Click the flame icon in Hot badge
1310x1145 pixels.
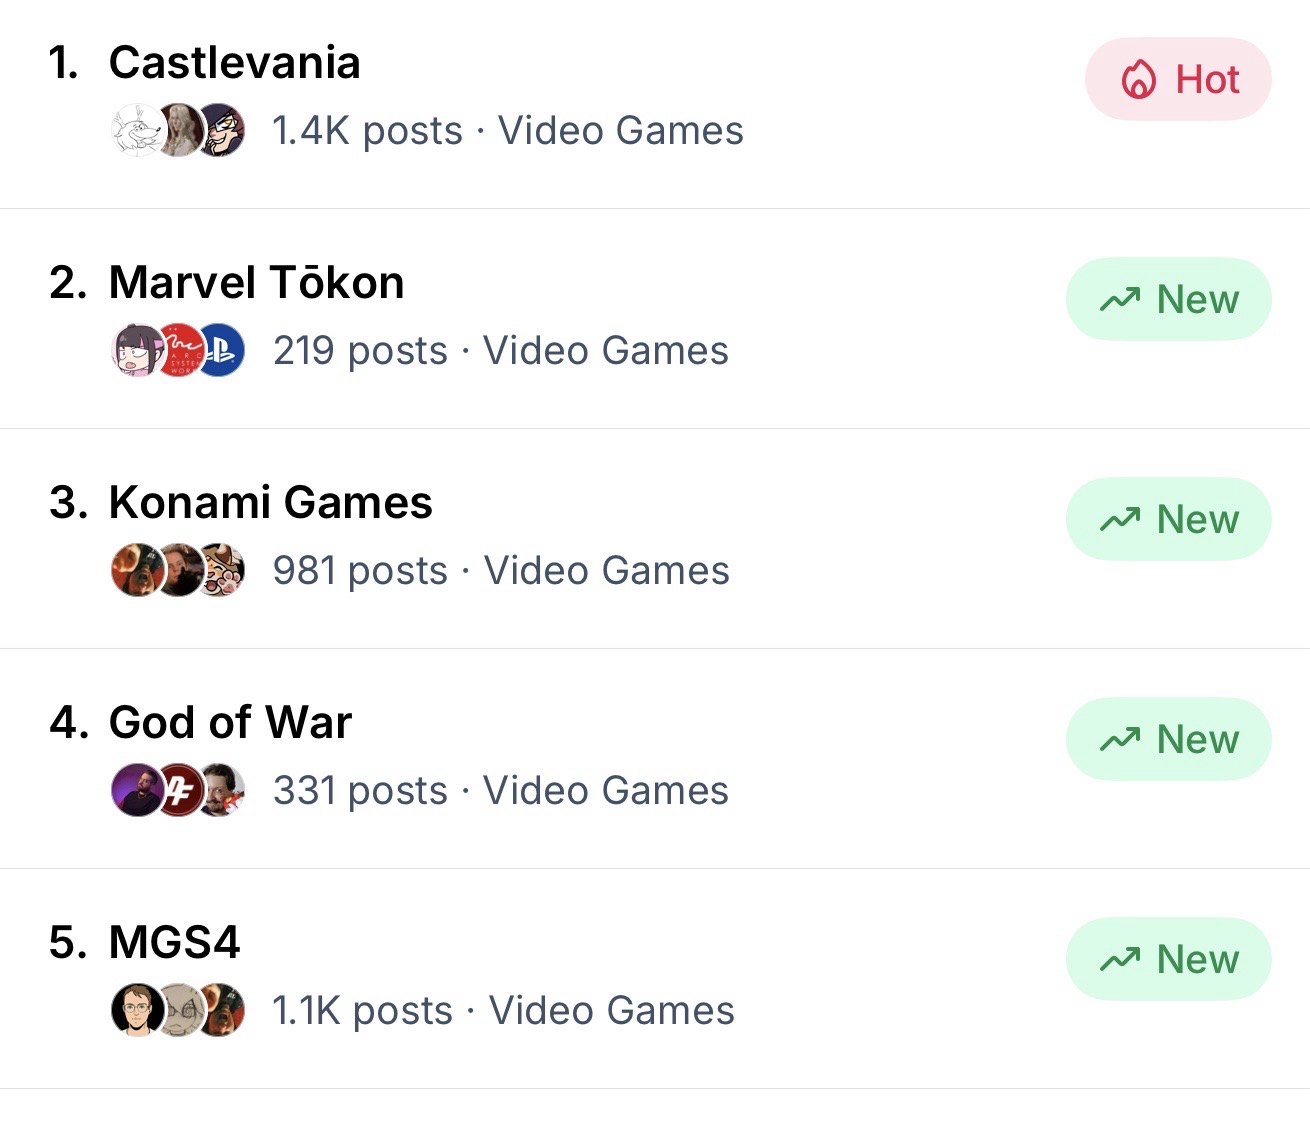pos(1138,80)
